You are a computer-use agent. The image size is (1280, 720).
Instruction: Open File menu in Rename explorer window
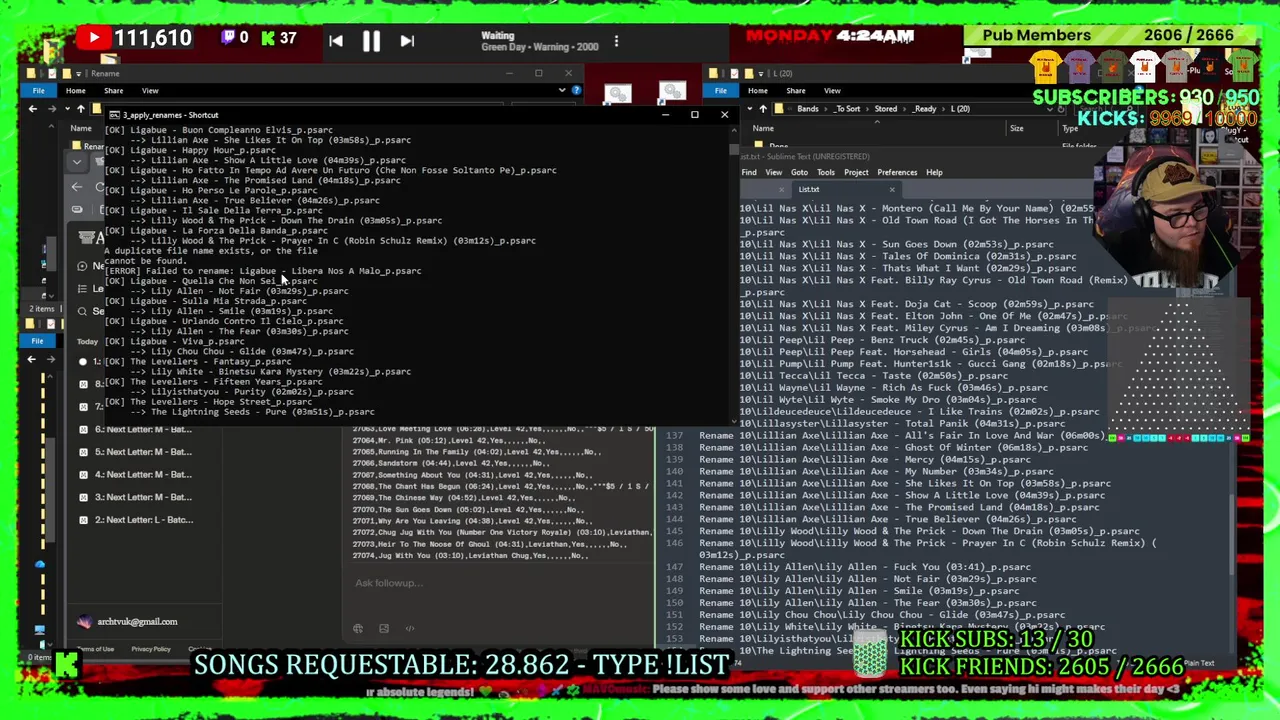click(38, 91)
